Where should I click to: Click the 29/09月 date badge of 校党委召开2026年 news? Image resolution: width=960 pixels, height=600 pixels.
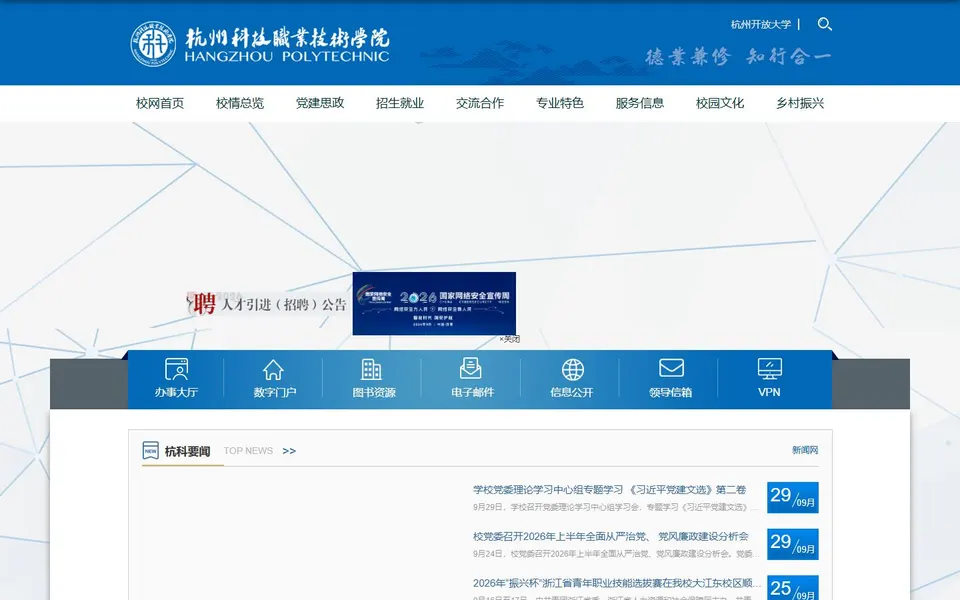(793, 544)
